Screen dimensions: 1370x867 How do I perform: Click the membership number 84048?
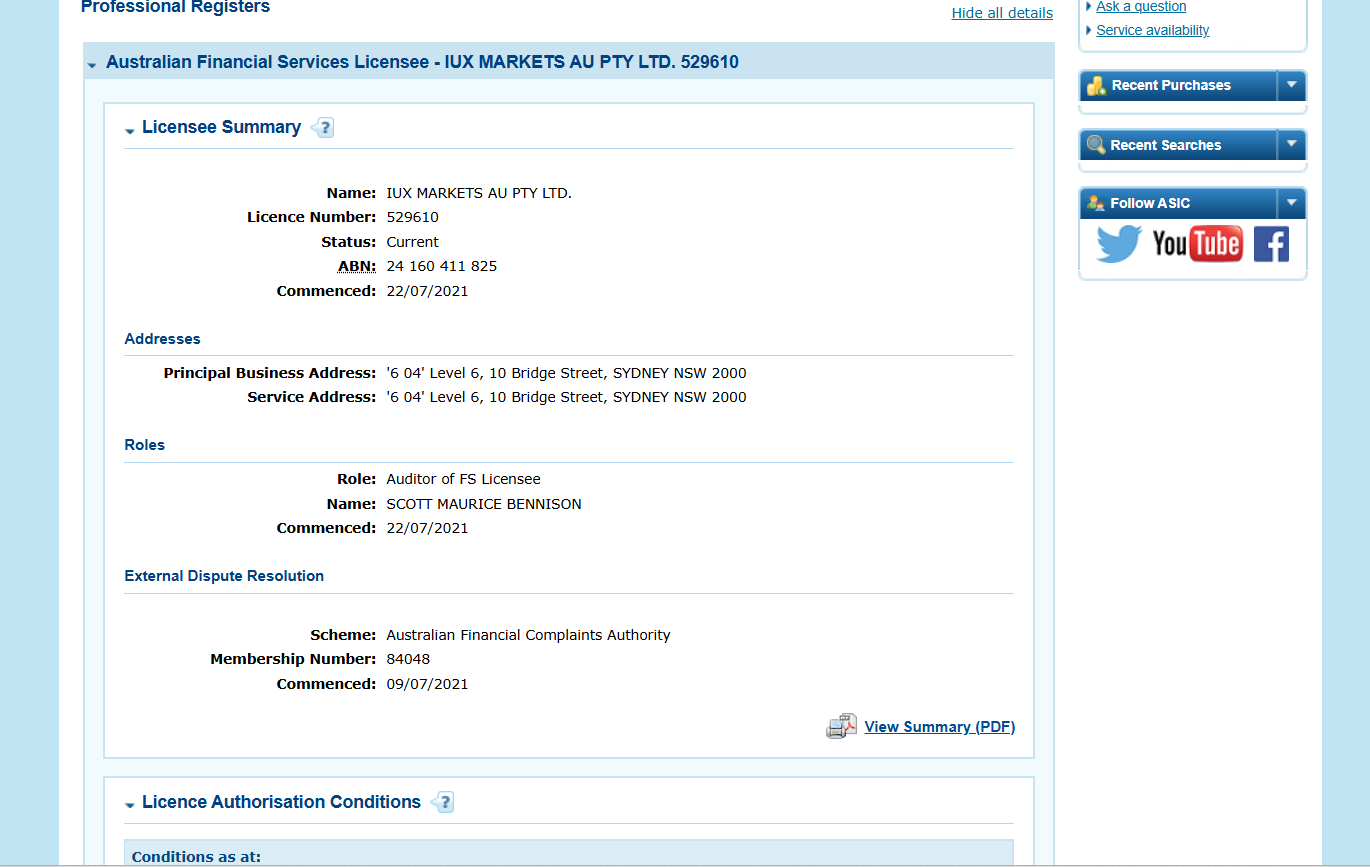point(408,659)
